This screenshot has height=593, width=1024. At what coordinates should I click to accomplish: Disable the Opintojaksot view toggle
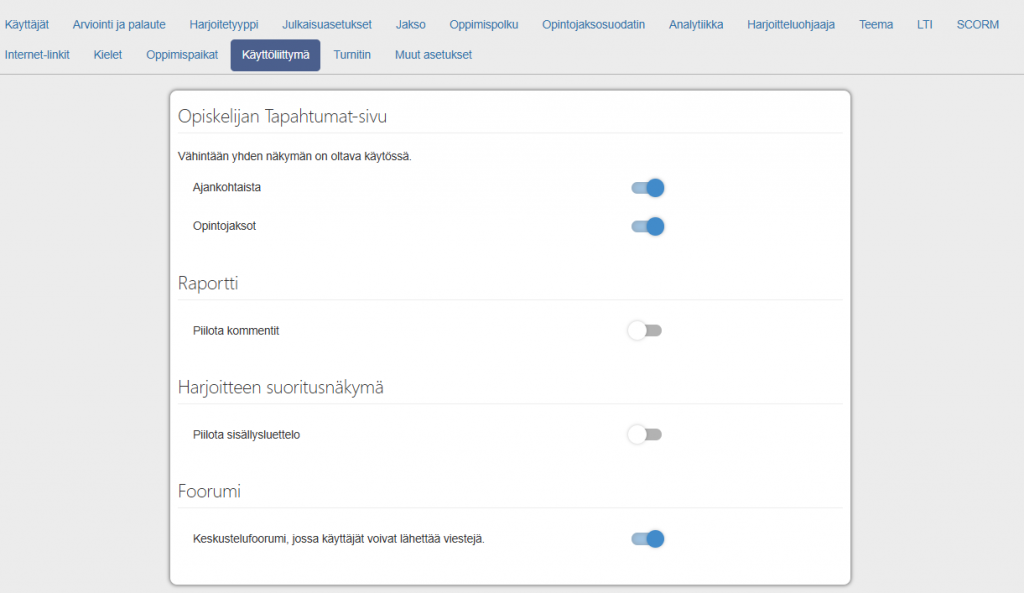[x=647, y=226]
